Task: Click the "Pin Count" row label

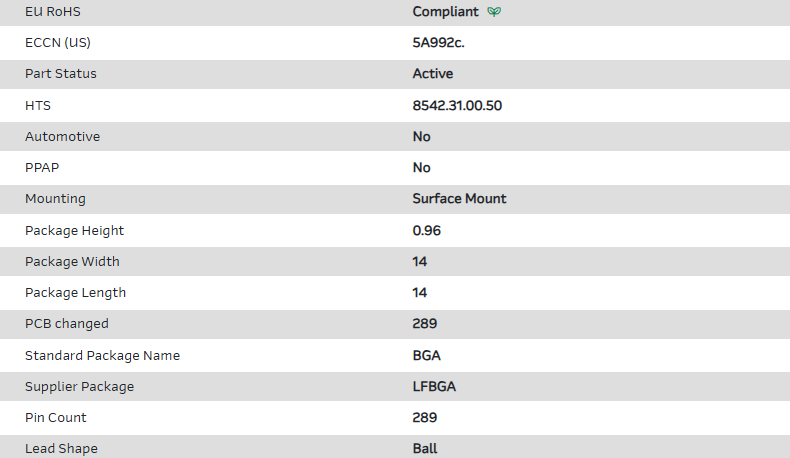Action: point(56,417)
